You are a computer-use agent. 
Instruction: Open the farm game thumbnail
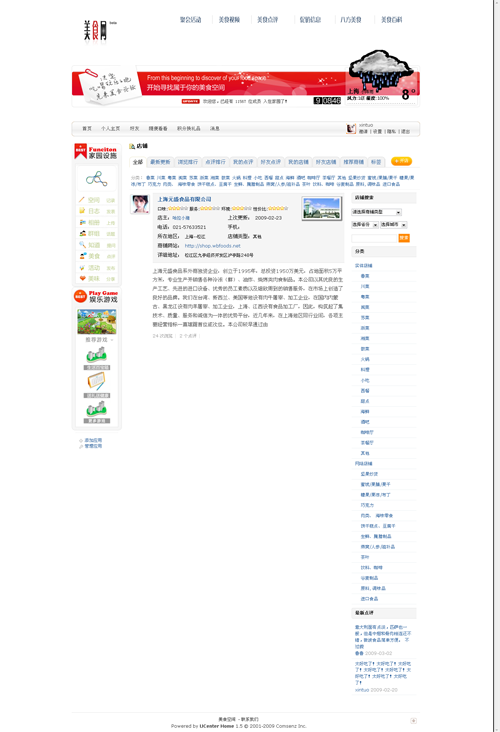97,321
